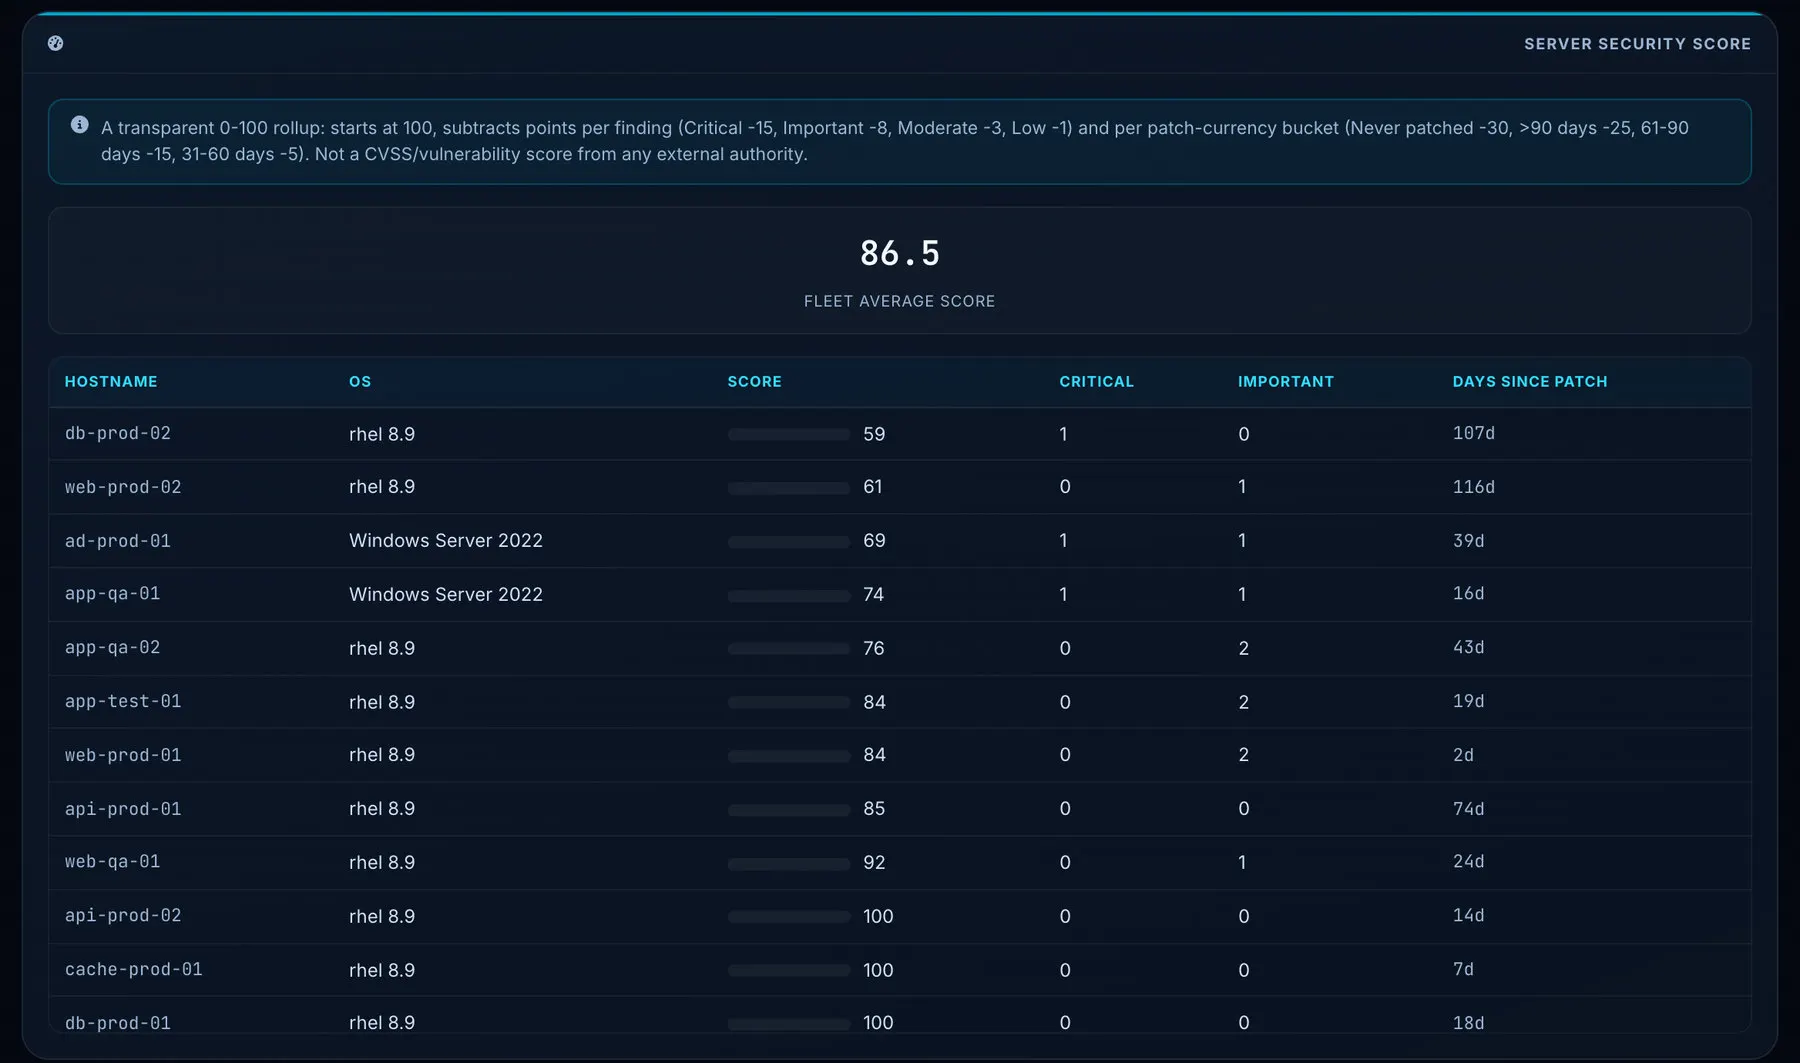Select hostname api-prod-02

[123, 915]
